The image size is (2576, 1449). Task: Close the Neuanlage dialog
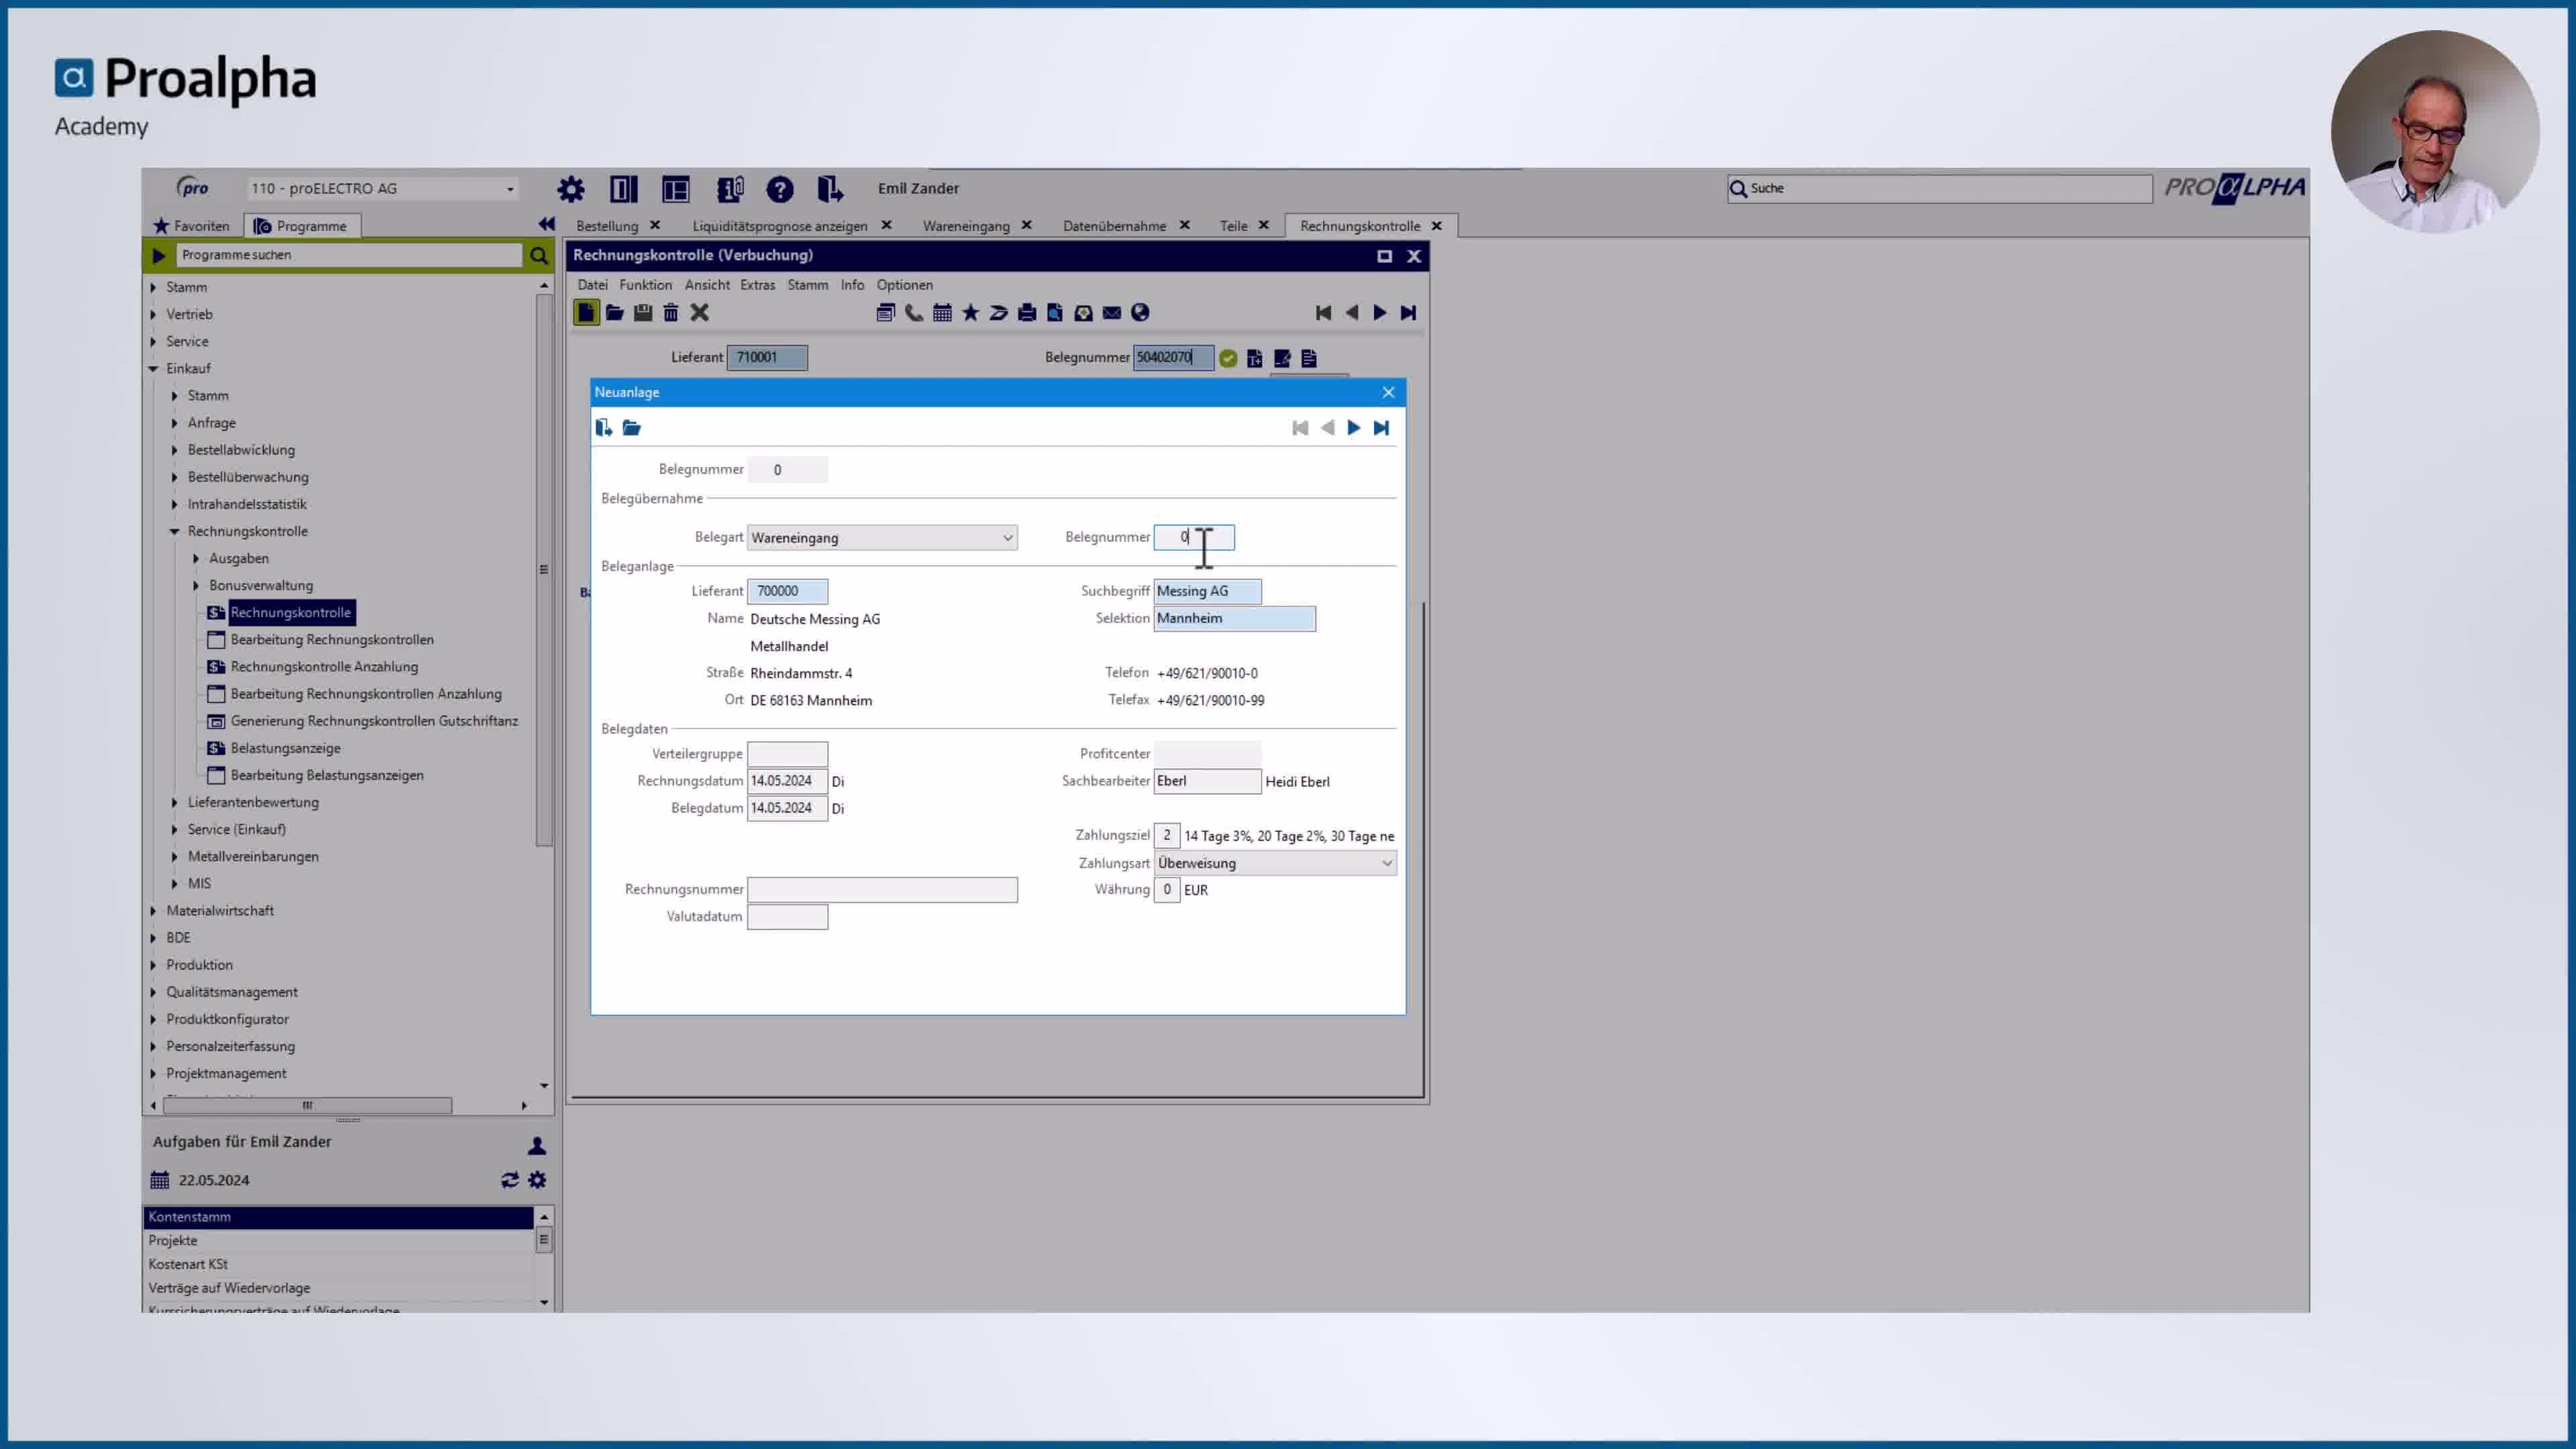click(1388, 392)
